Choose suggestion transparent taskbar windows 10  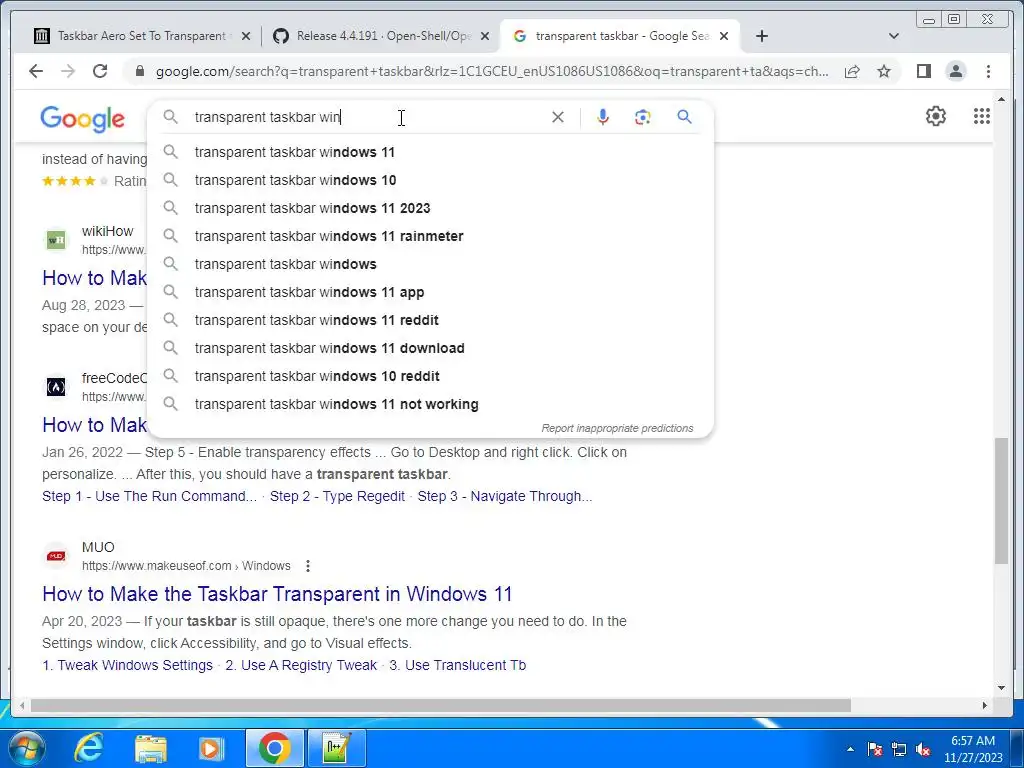point(431,180)
